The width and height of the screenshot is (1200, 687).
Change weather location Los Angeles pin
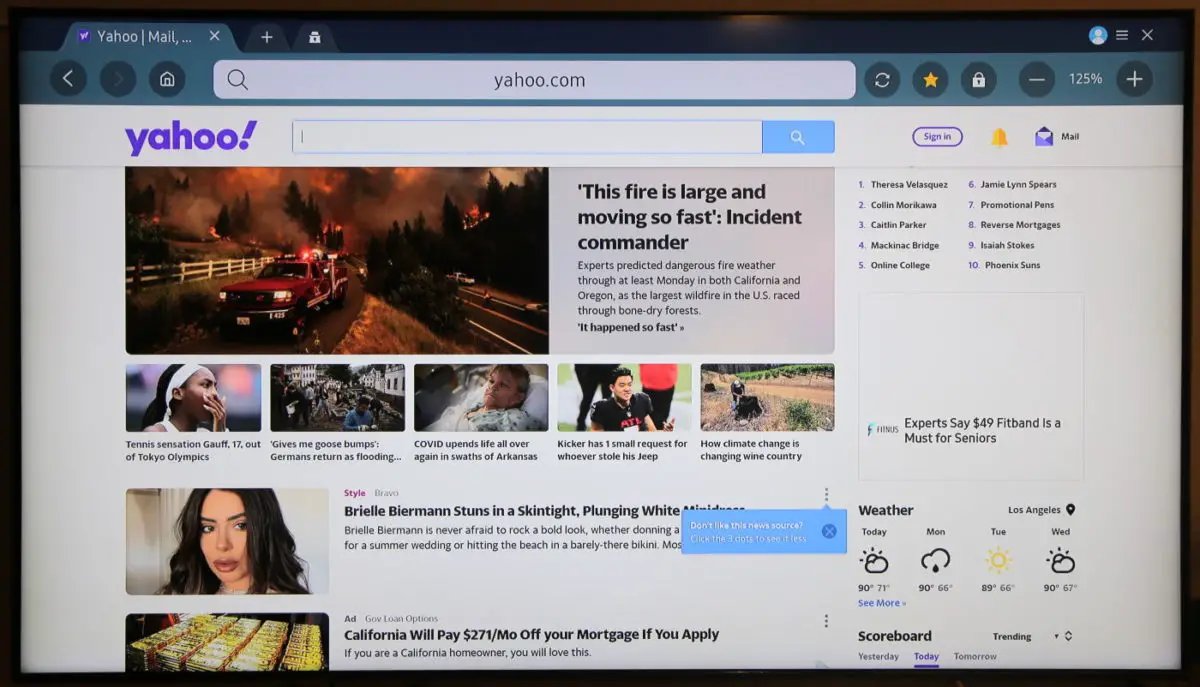pos(1071,510)
